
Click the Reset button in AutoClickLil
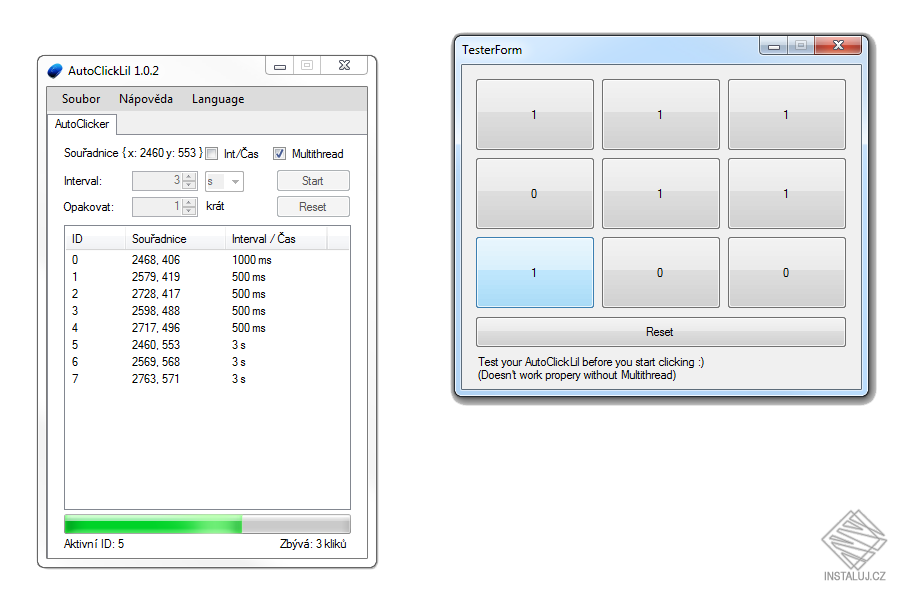(x=313, y=207)
